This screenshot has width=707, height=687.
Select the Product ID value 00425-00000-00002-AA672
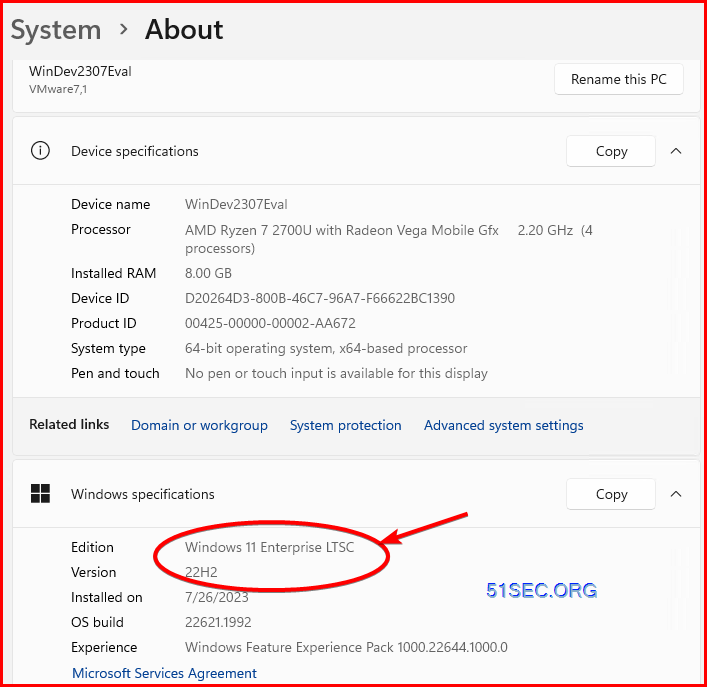(x=270, y=323)
